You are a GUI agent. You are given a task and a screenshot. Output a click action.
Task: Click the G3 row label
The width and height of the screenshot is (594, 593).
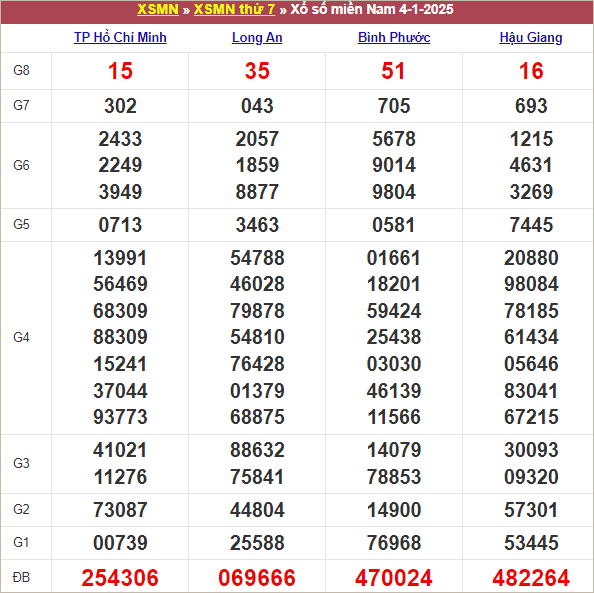21,463
